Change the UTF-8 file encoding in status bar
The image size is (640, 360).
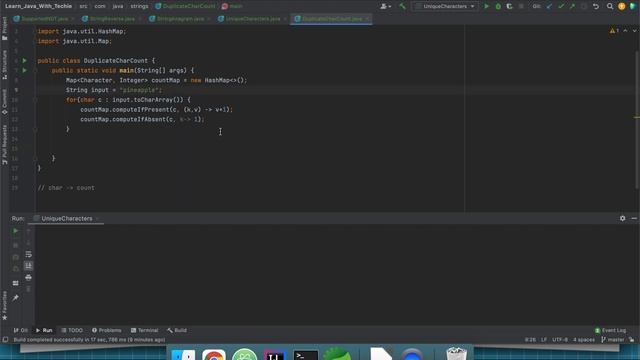(560, 340)
